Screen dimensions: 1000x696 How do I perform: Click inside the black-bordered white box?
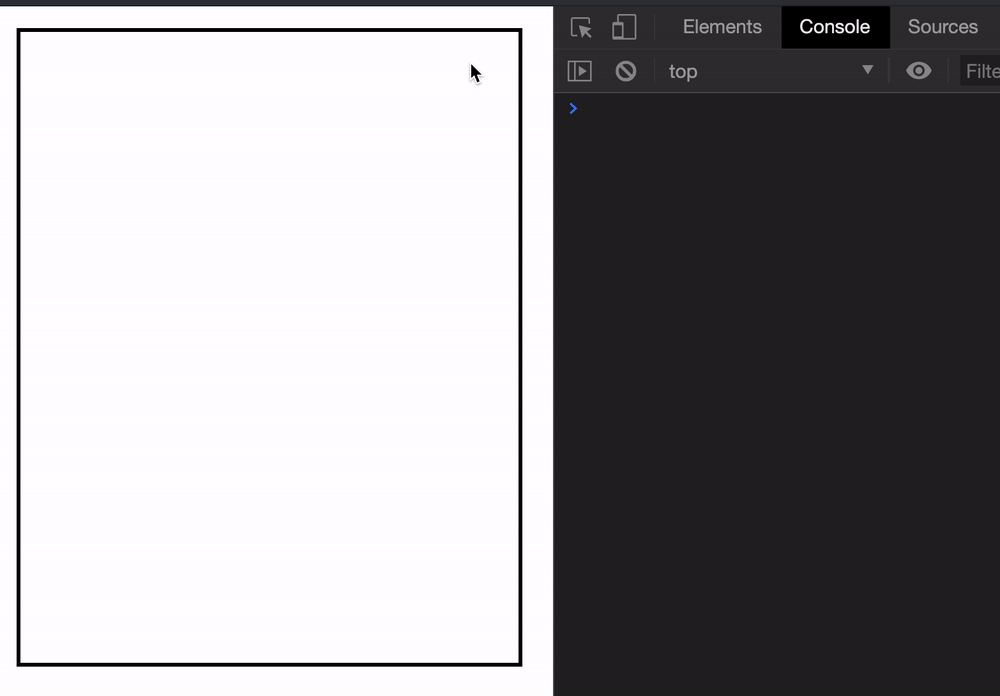[270, 350]
